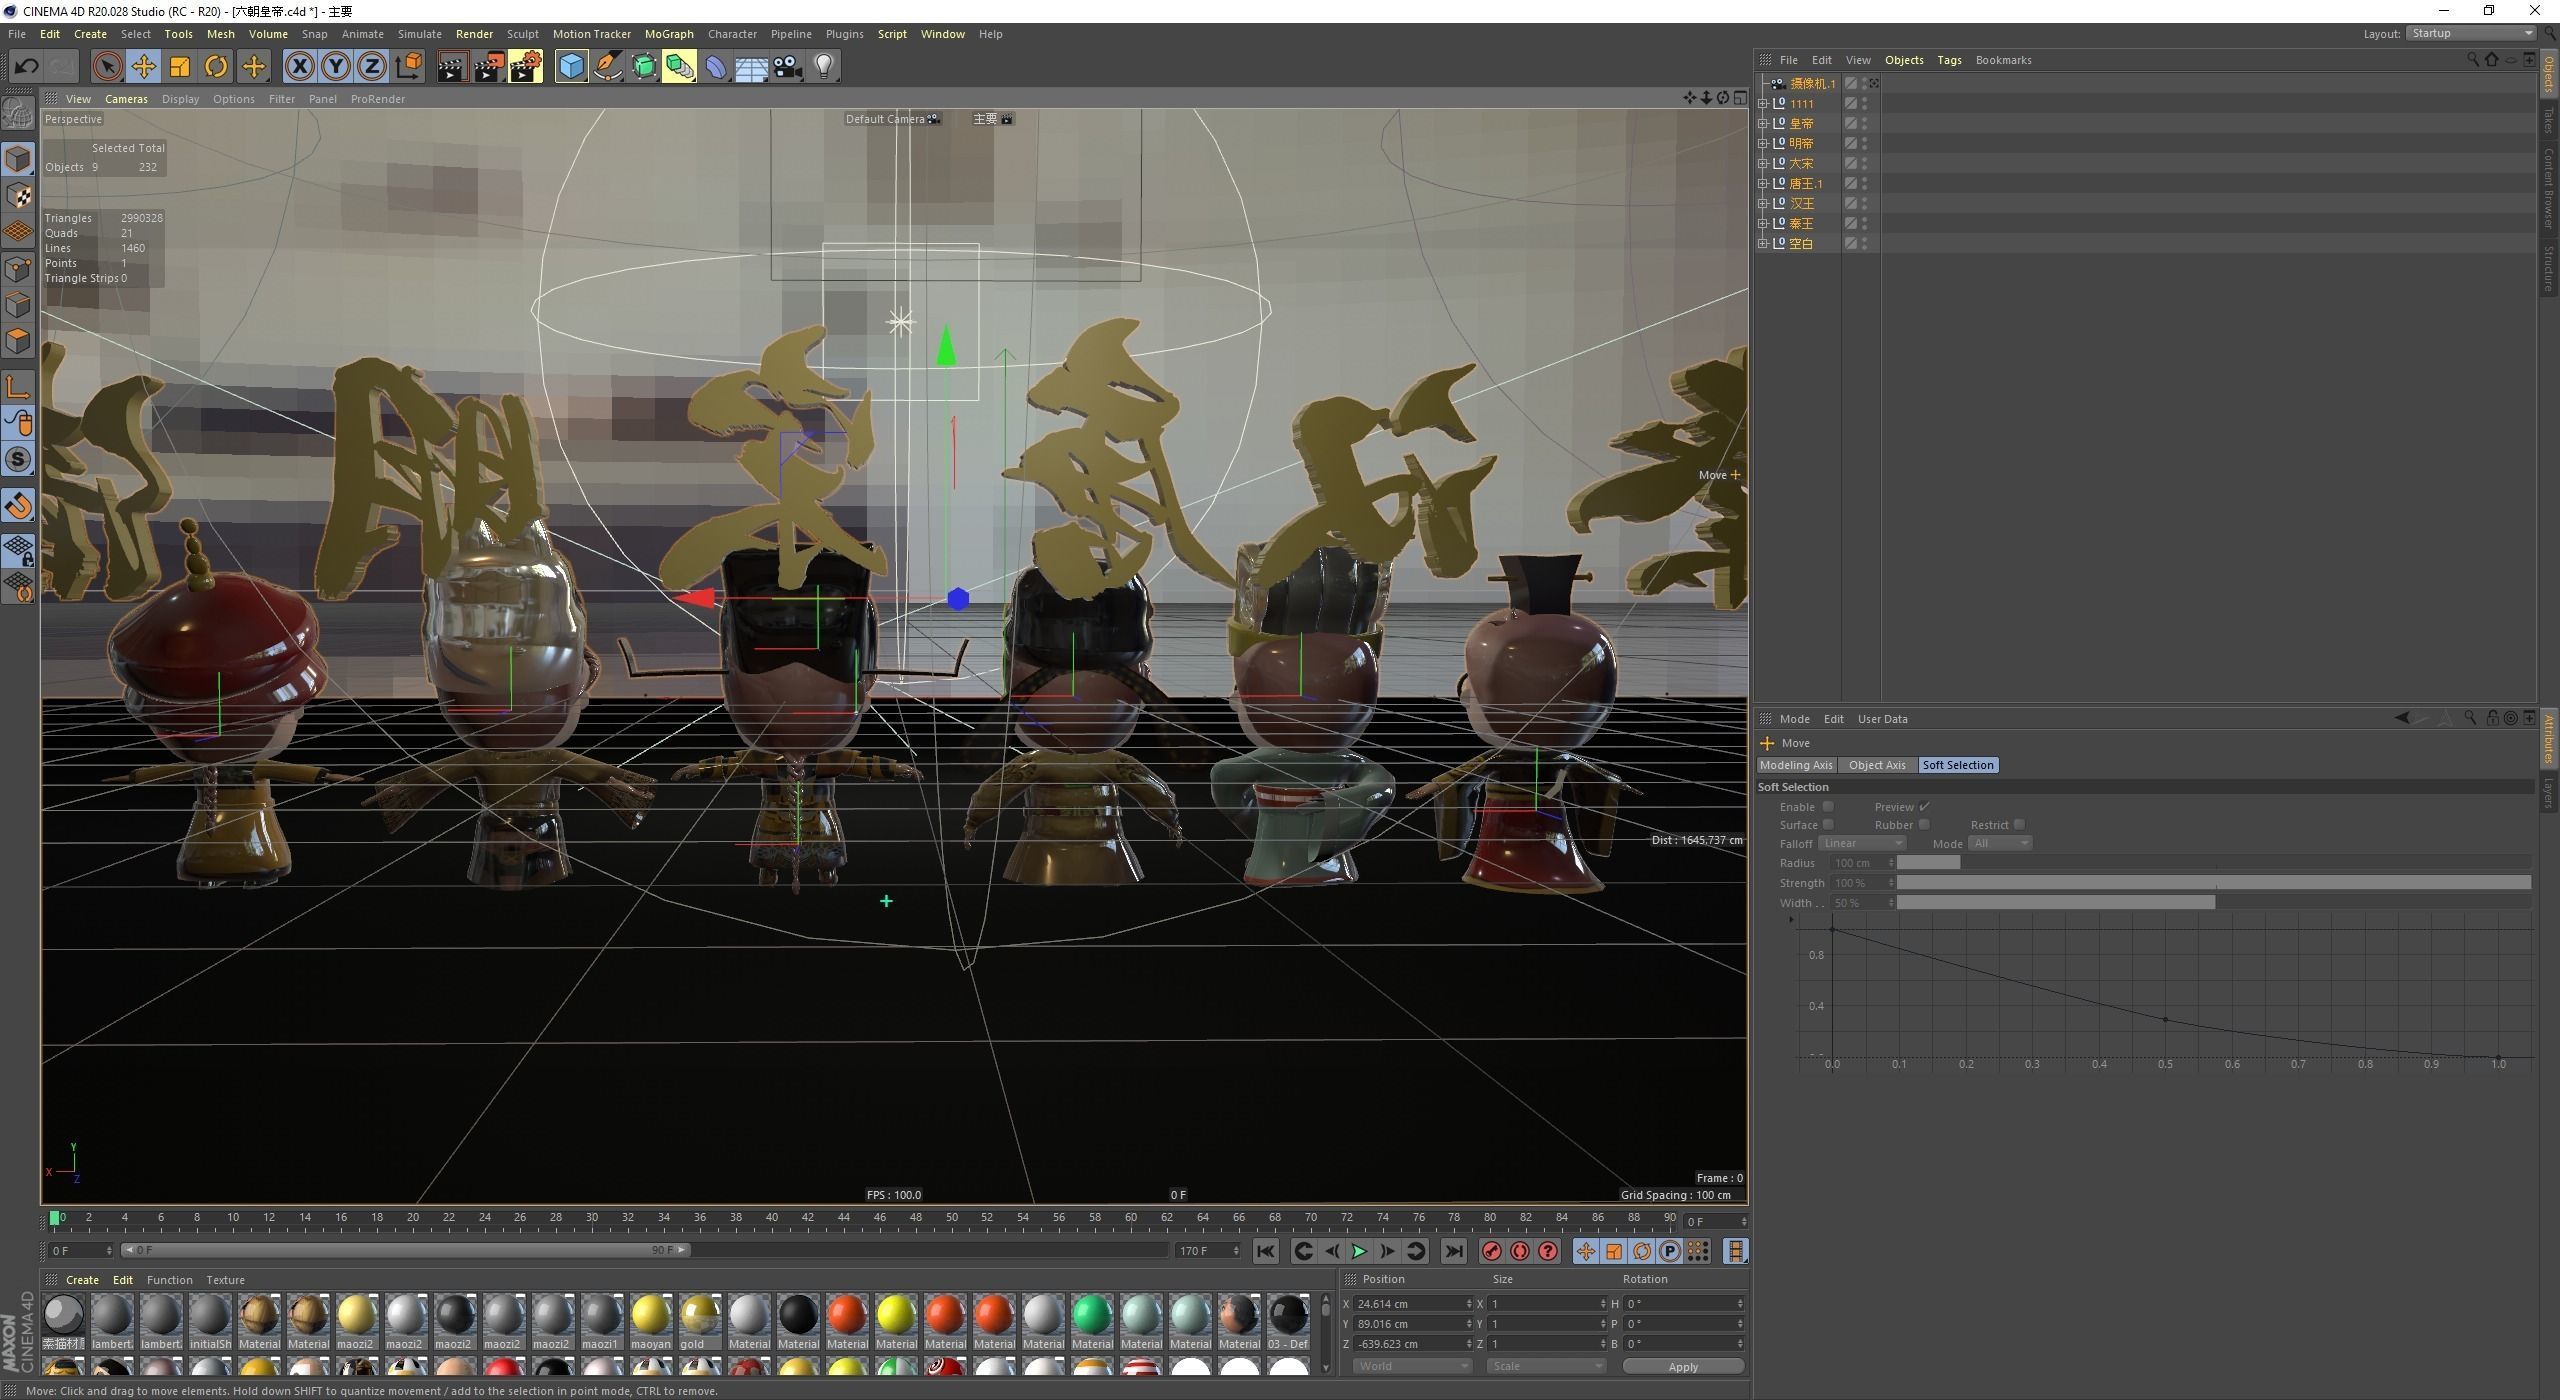This screenshot has width=2560, height=1400.
Task: Expand the 皇帝 object in Object Manager
Action: (1763, 123)
